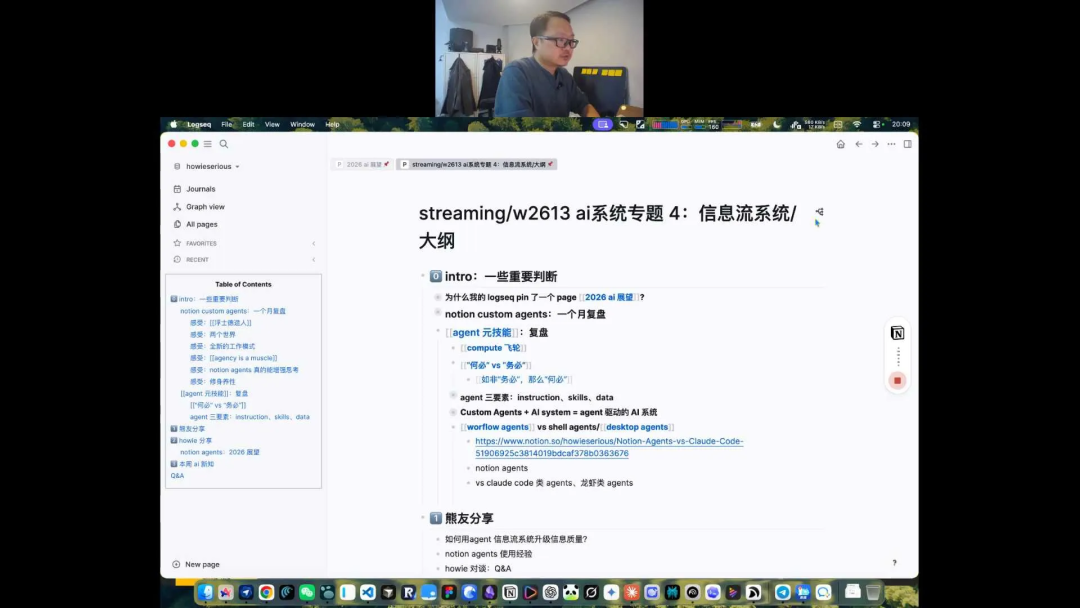Image resolution: width=1080 pixels, height=608 pixels.
Task: Select 感受：两个世界 in Table of Contents
Action: [213, 335]
